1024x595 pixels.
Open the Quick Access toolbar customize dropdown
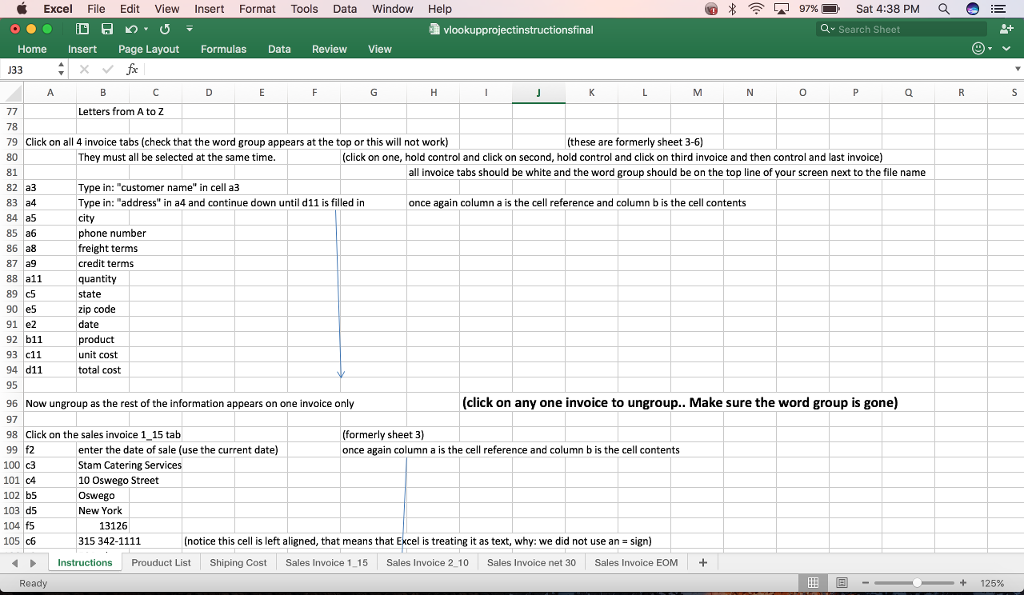189,30
